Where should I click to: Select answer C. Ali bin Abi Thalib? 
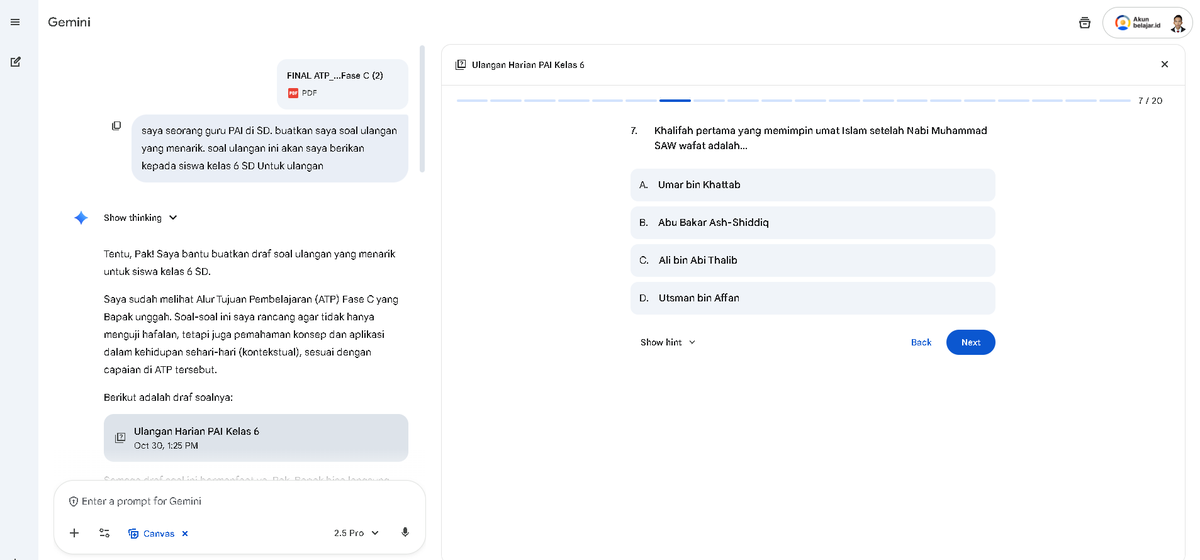[813, 260]
